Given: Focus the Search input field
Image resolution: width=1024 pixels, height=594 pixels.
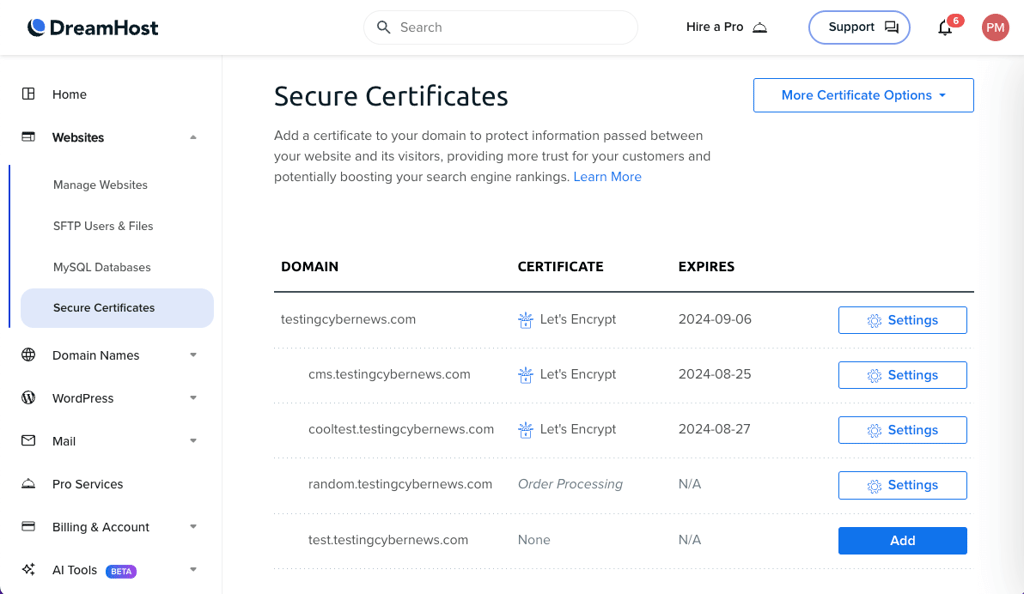Looking at the screenshot, I should (500, 27).
